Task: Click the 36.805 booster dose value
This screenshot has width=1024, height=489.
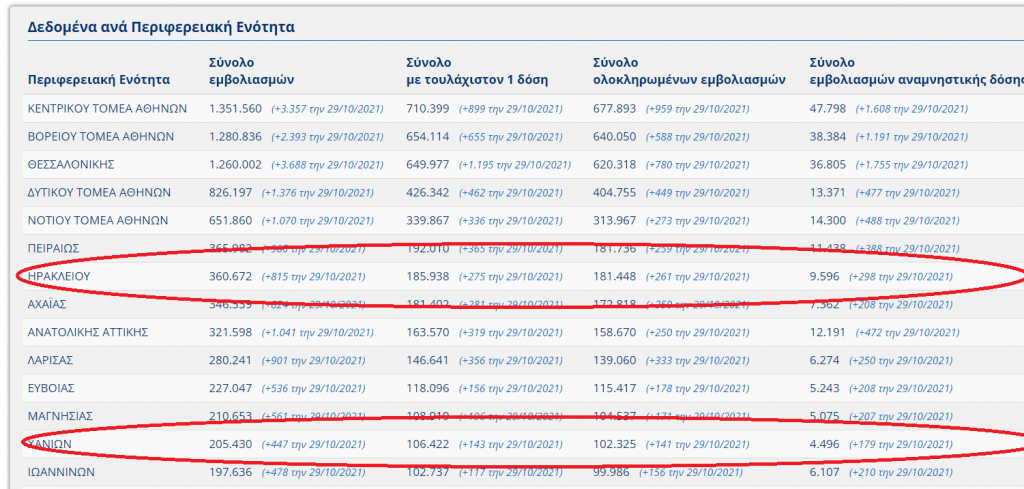Action: pos(828,164)
